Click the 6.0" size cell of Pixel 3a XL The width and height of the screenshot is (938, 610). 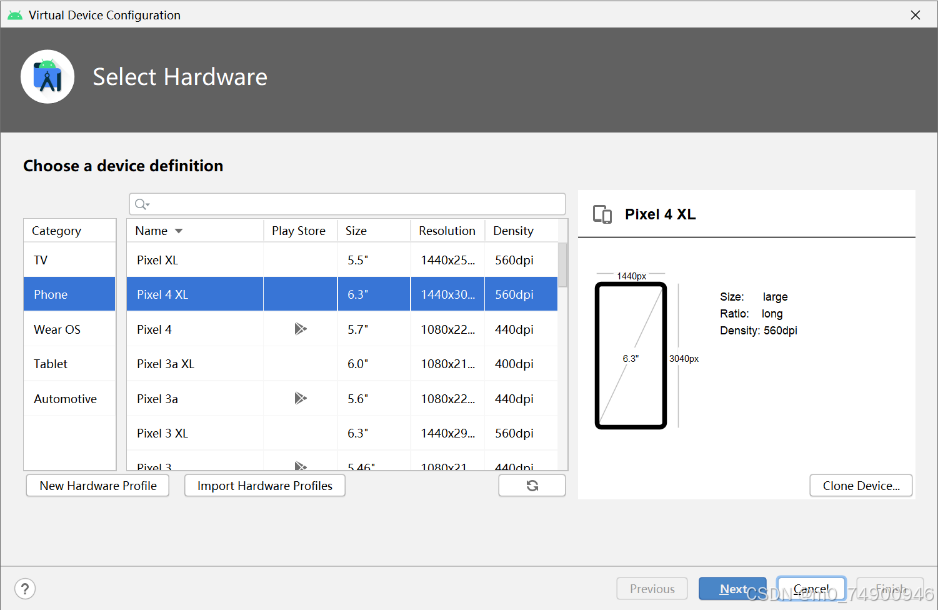click(374, 364)
